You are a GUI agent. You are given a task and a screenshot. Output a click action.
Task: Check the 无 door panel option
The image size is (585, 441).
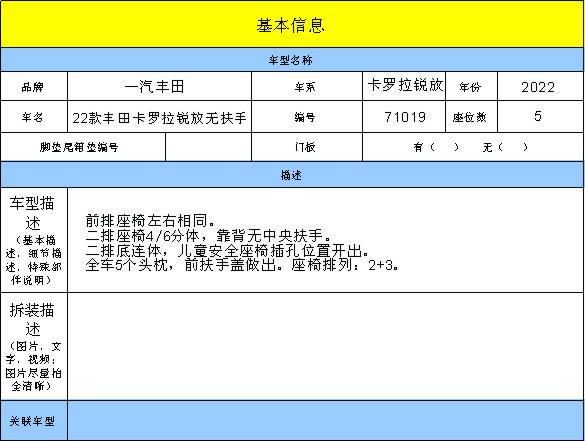505,147
